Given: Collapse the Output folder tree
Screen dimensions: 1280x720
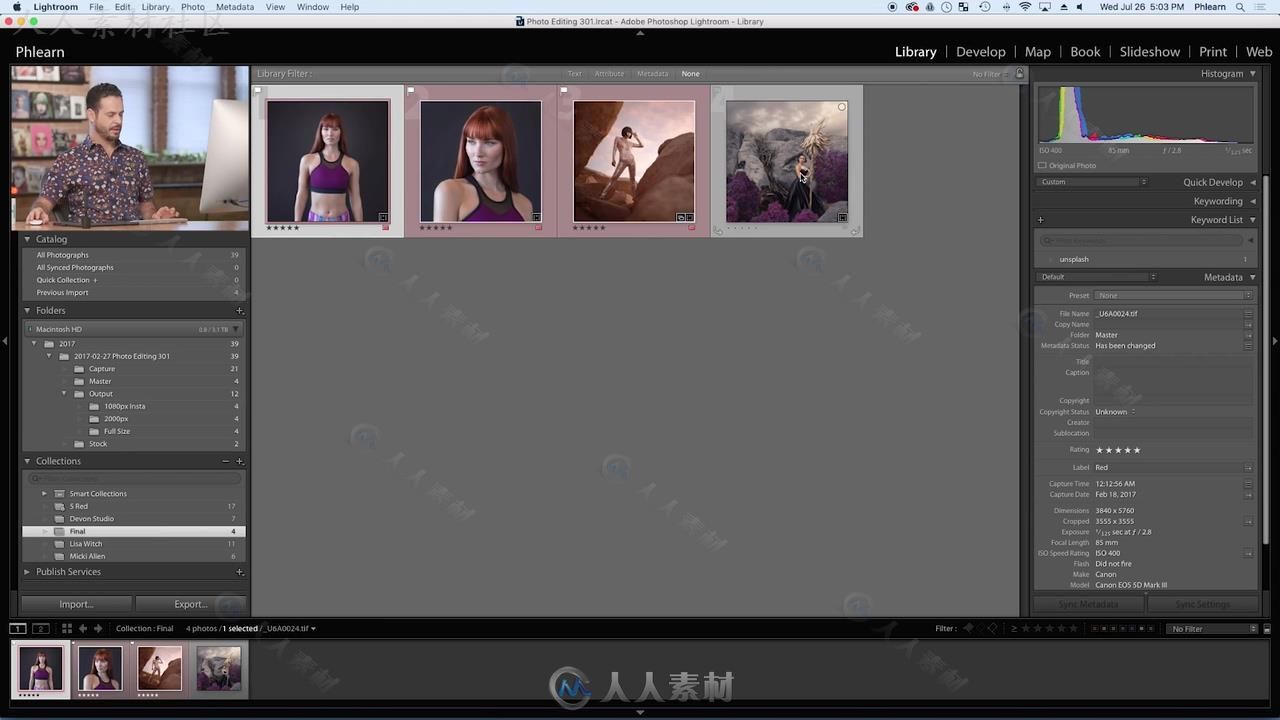Looking at the screenshot, I should 65,394.
